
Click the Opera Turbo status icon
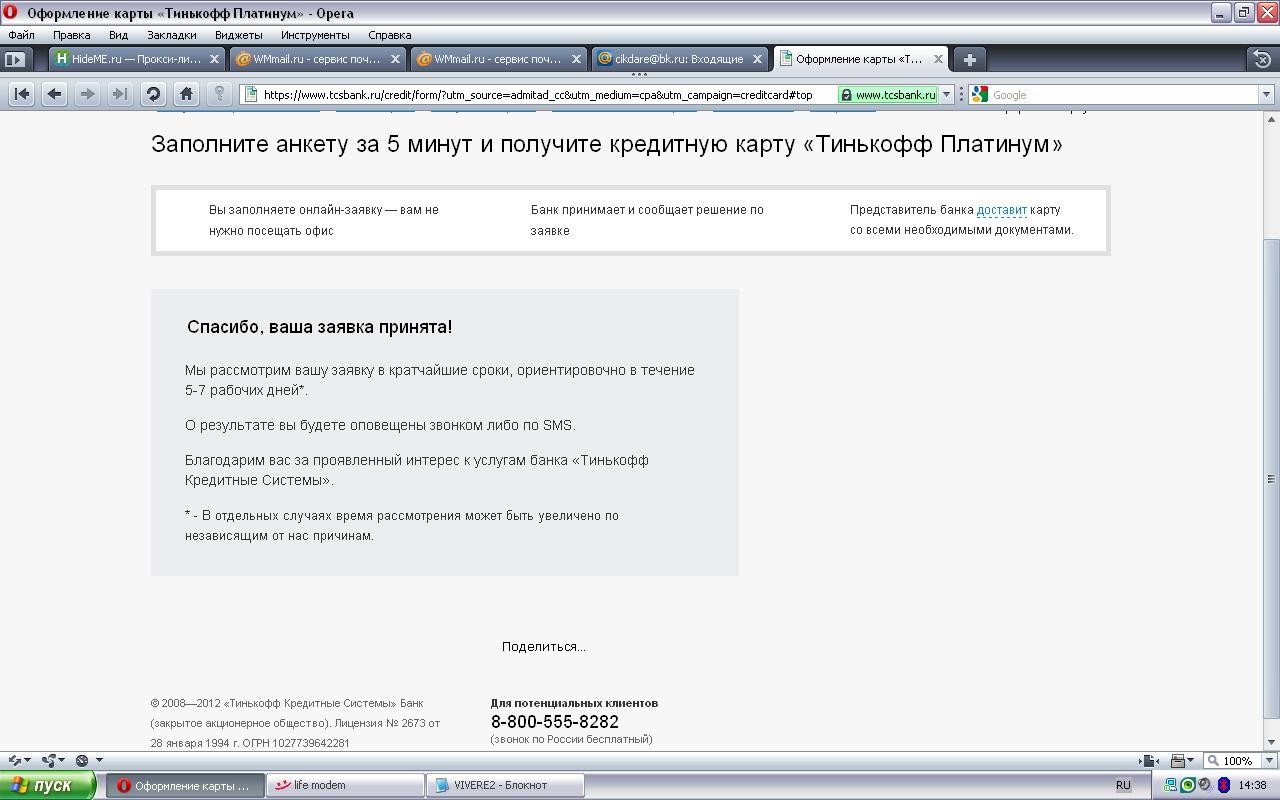coord(82,760)
